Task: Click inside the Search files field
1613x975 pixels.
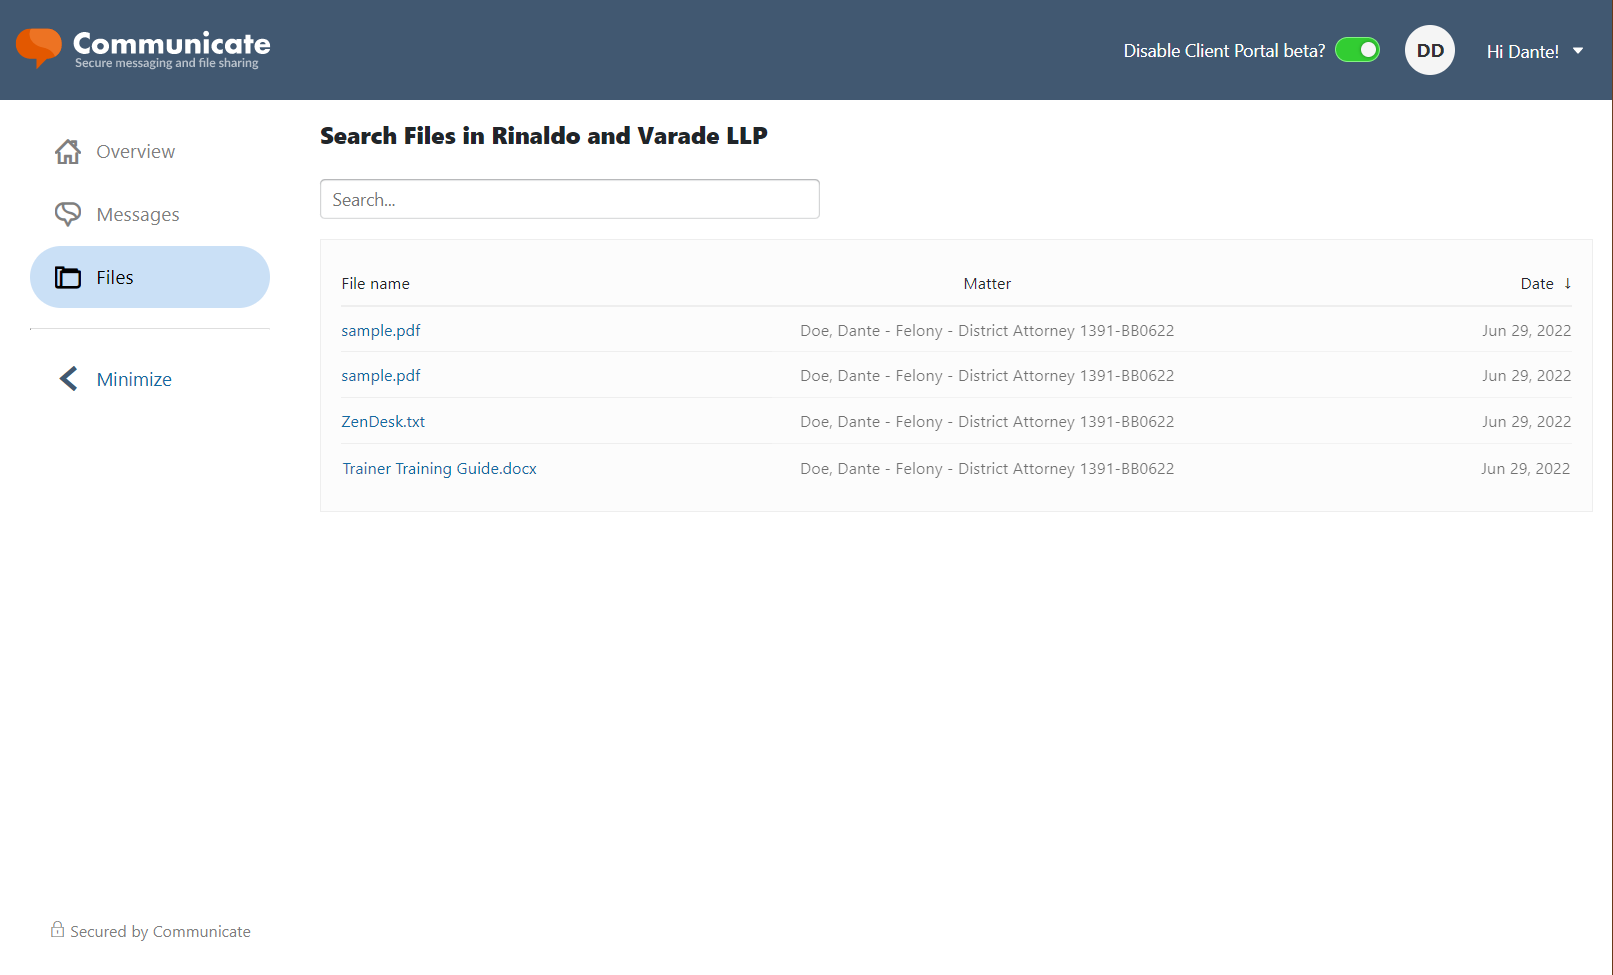Action: 570,199
